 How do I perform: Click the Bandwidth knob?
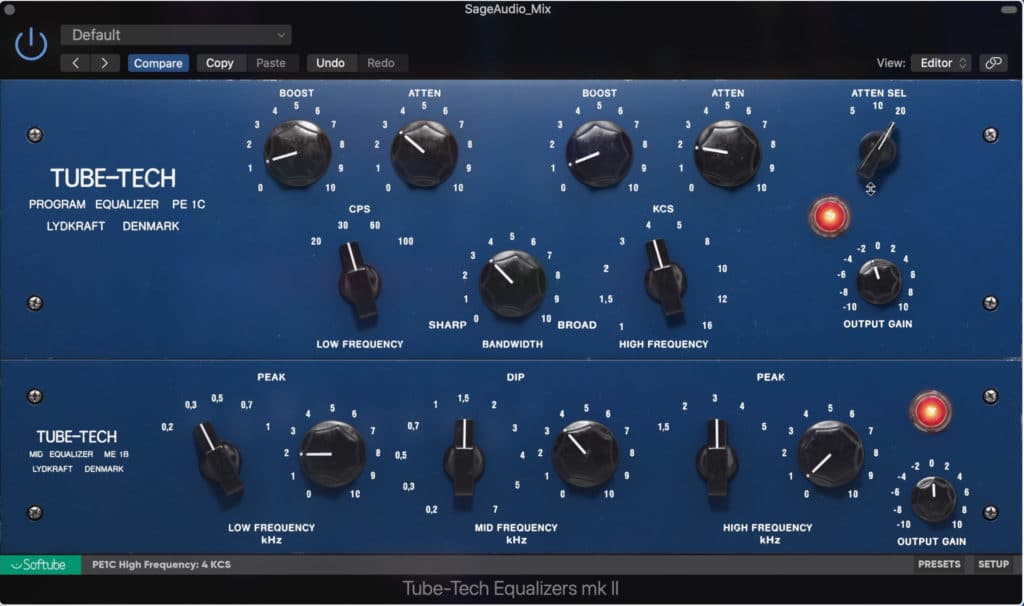[512, 283]
